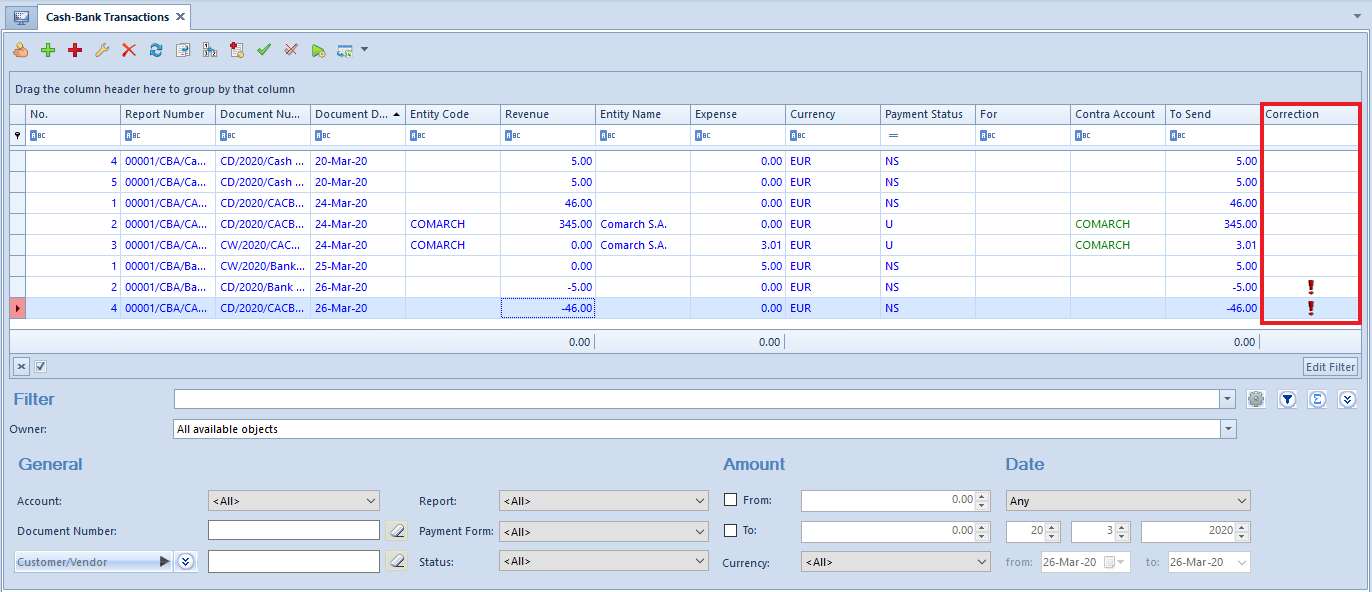Click the Document Number input field

[294, 531]
